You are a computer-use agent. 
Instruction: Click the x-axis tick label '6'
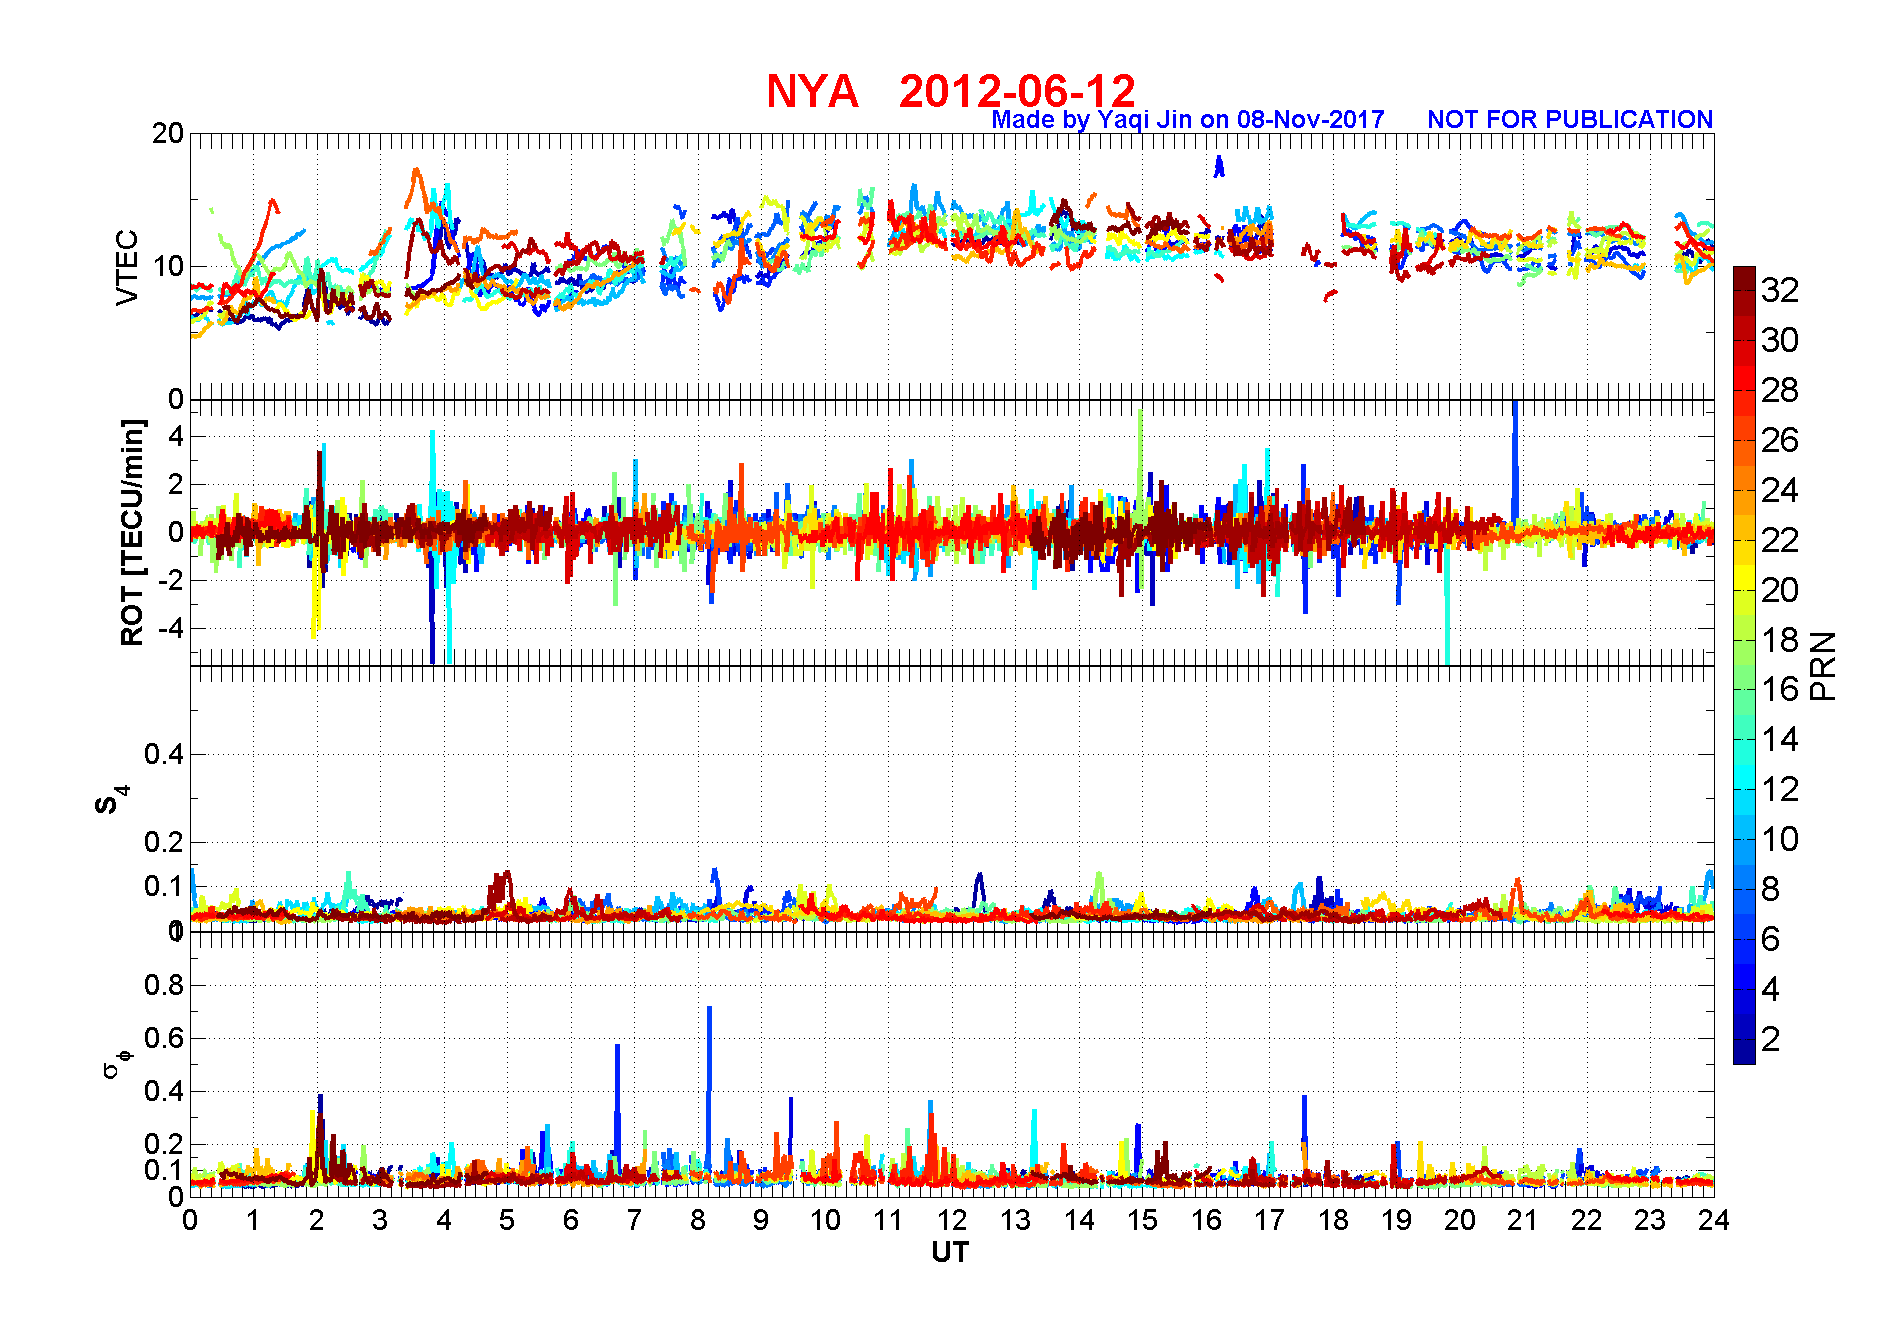point(571,1220)
